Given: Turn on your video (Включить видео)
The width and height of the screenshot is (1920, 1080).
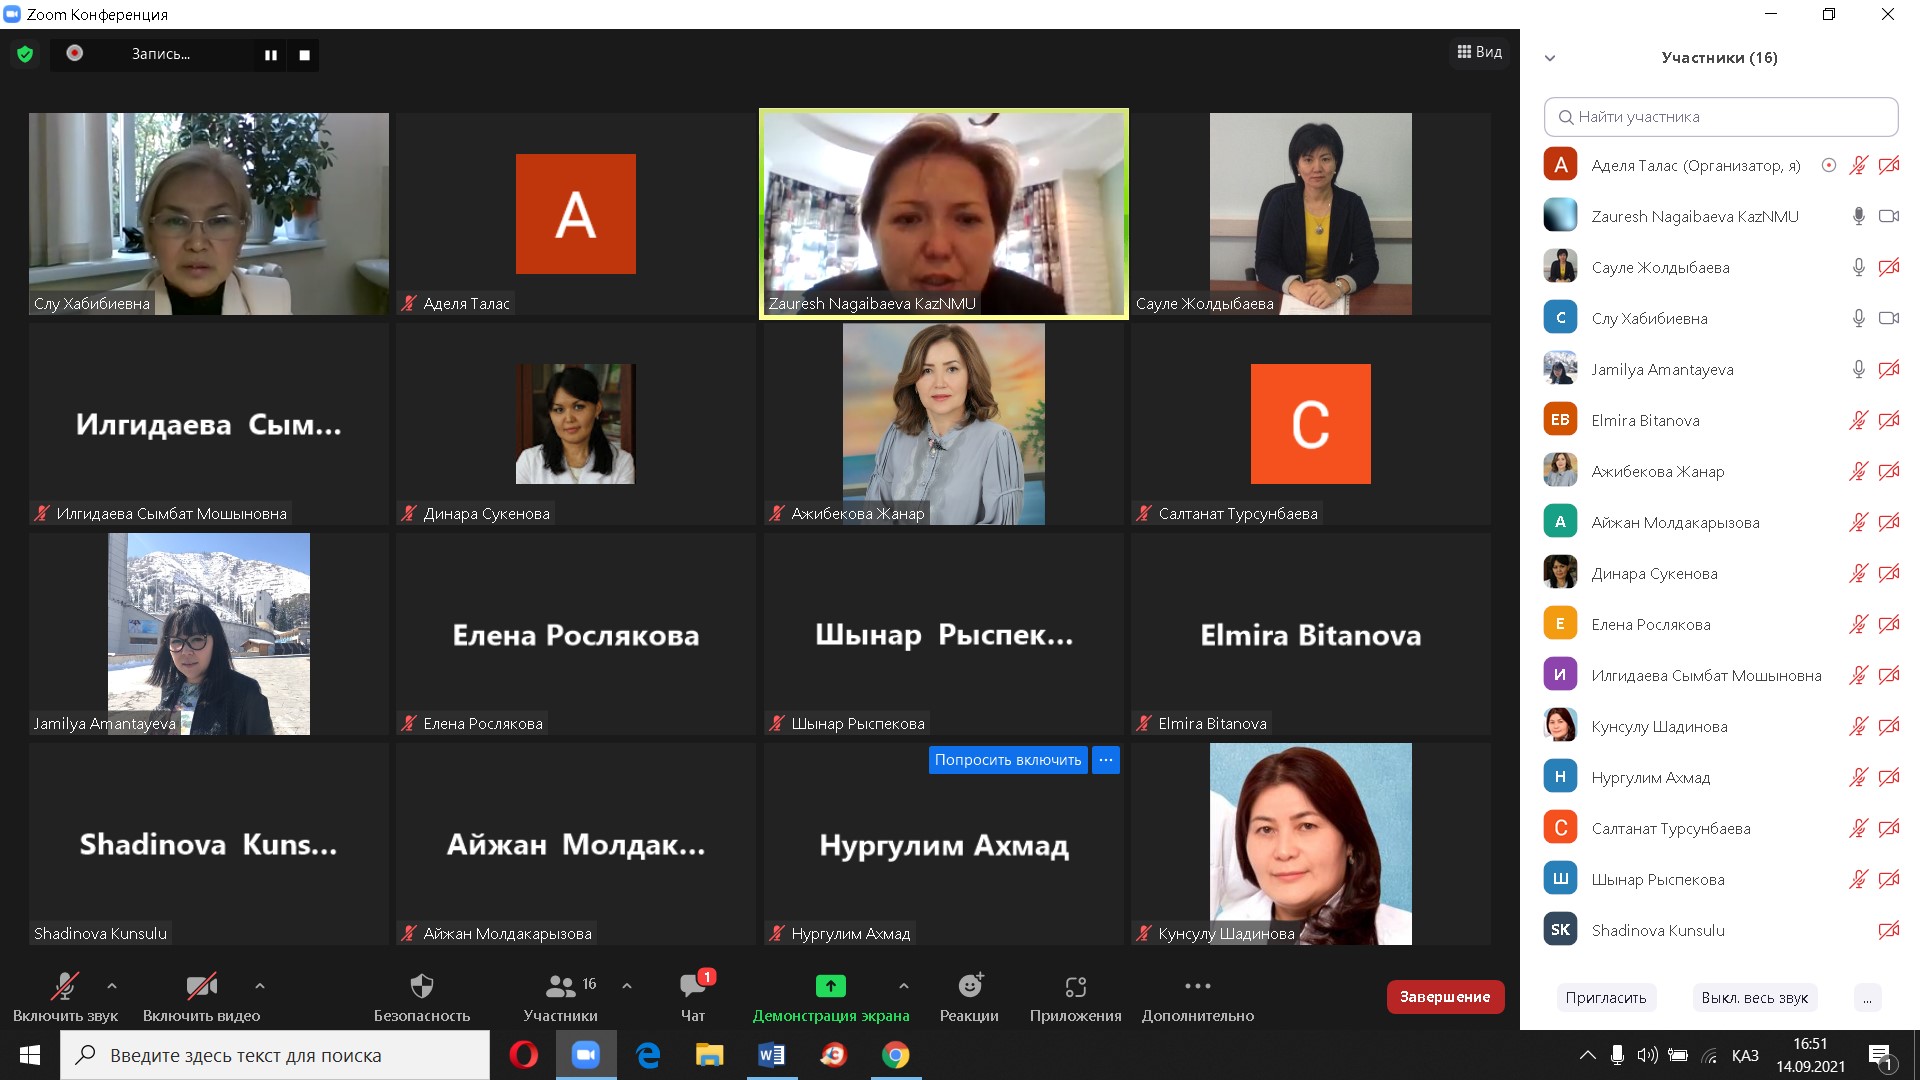Looking at the screenshot, I should tap(201, 987).
